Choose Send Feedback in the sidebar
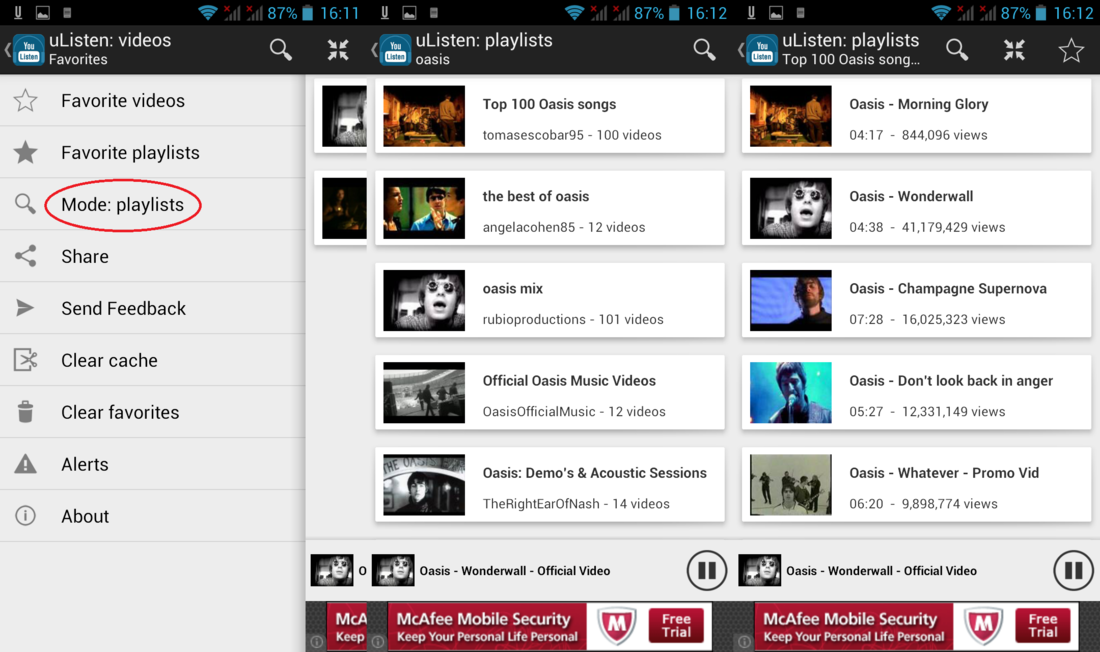Image resolution: width=1100 pixels, height=652 pixels. click(x=152, y=308)
